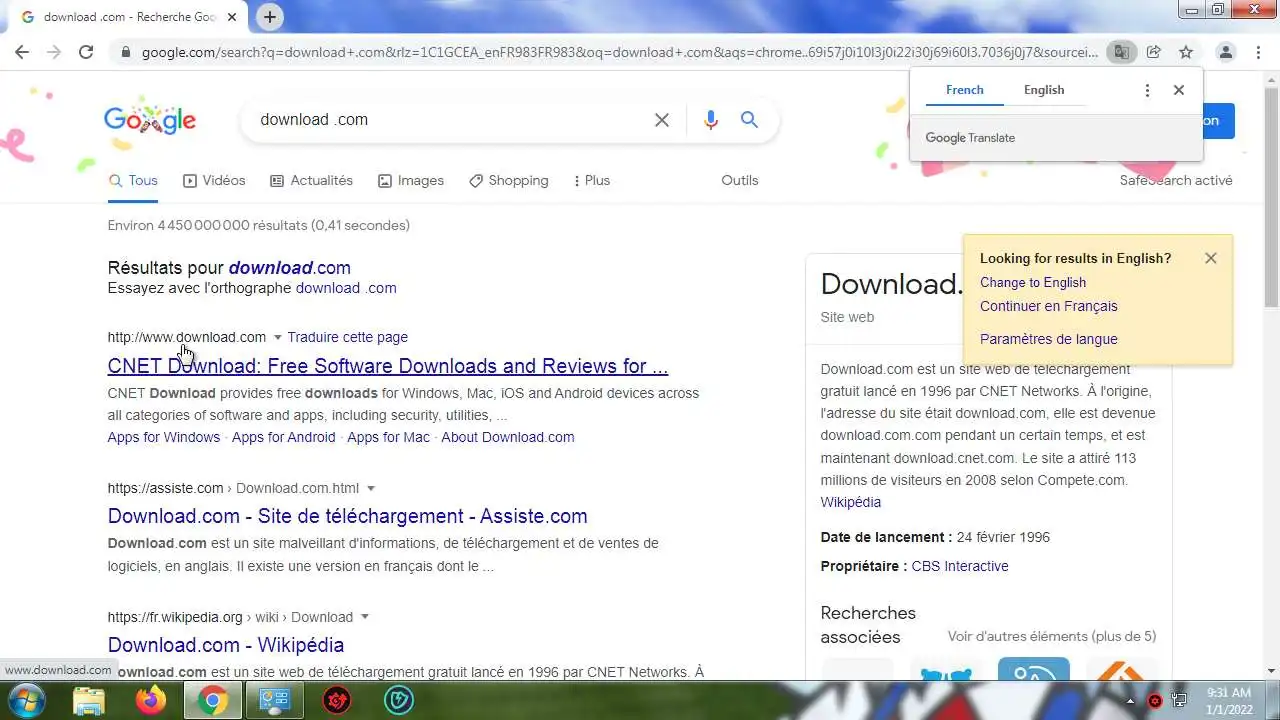
Task: Switch to the Vidéos results tab
Action: pyautogui.click(x=214, y=181)
